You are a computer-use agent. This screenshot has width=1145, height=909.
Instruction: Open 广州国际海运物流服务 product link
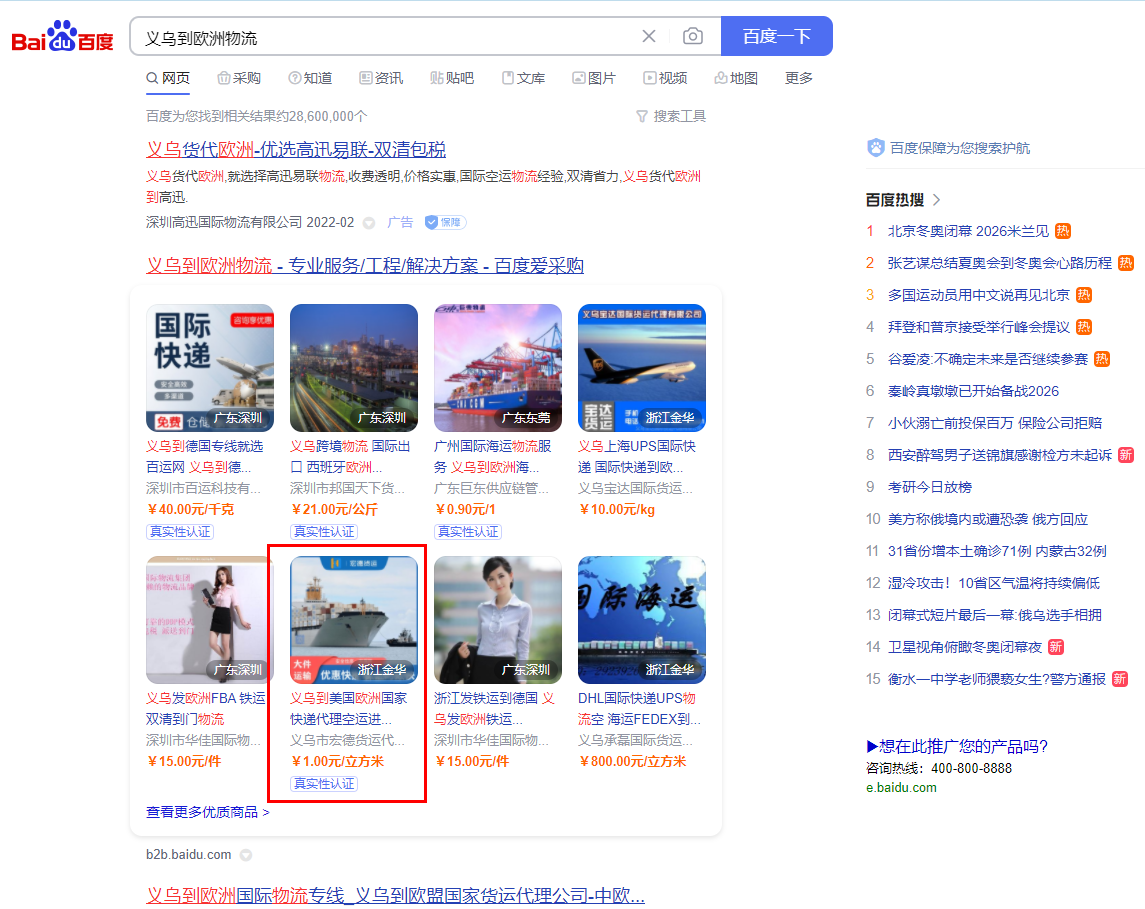pos(493,456)
